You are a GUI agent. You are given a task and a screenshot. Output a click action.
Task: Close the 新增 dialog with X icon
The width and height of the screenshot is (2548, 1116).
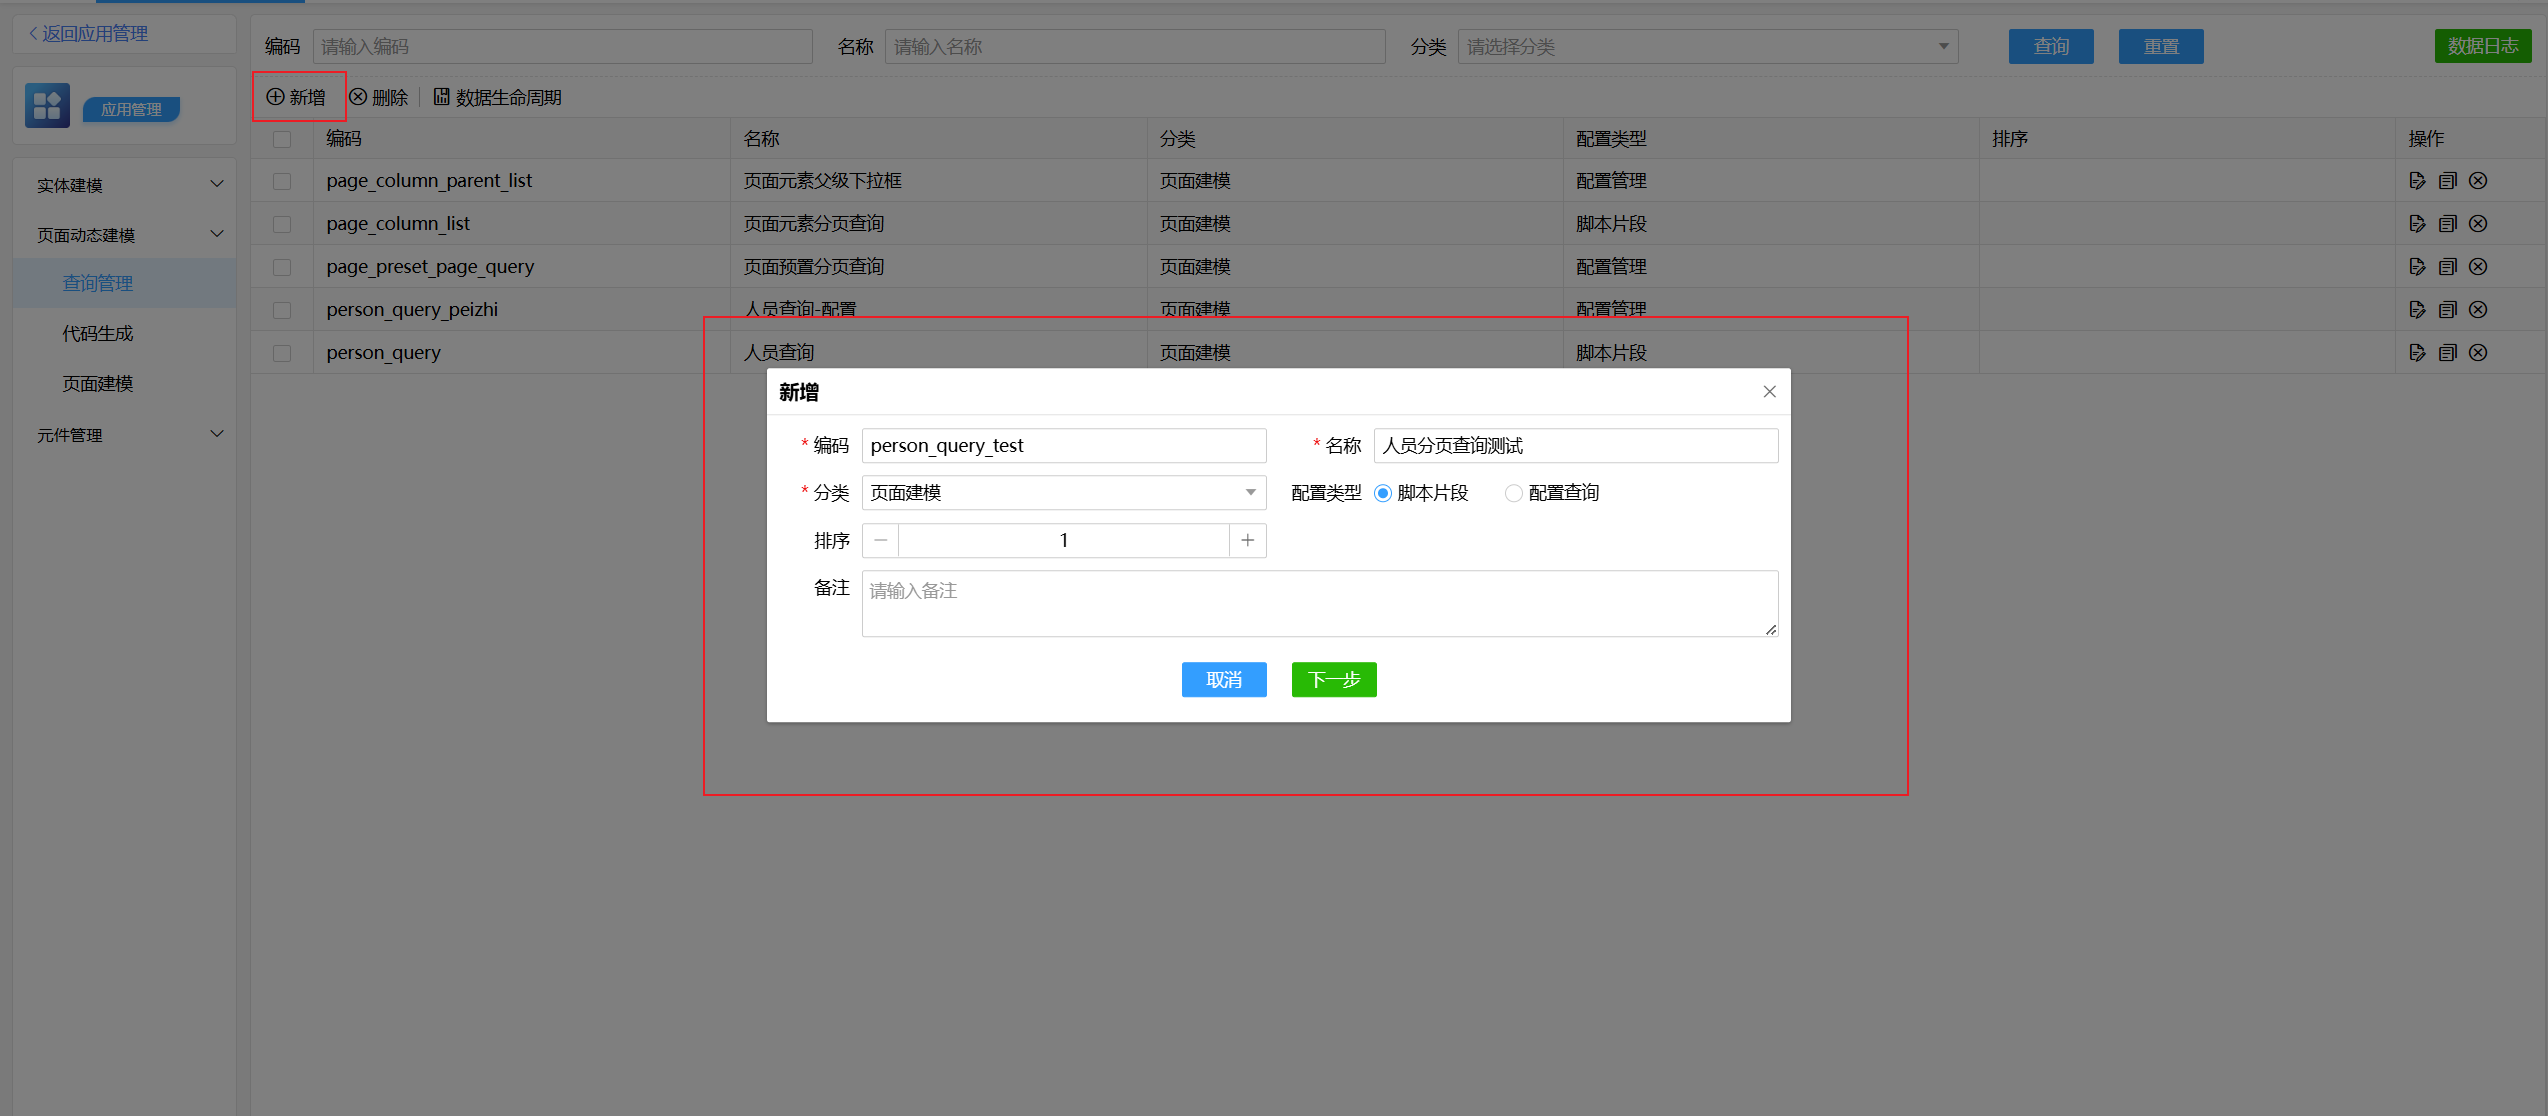coord(1769,392)
